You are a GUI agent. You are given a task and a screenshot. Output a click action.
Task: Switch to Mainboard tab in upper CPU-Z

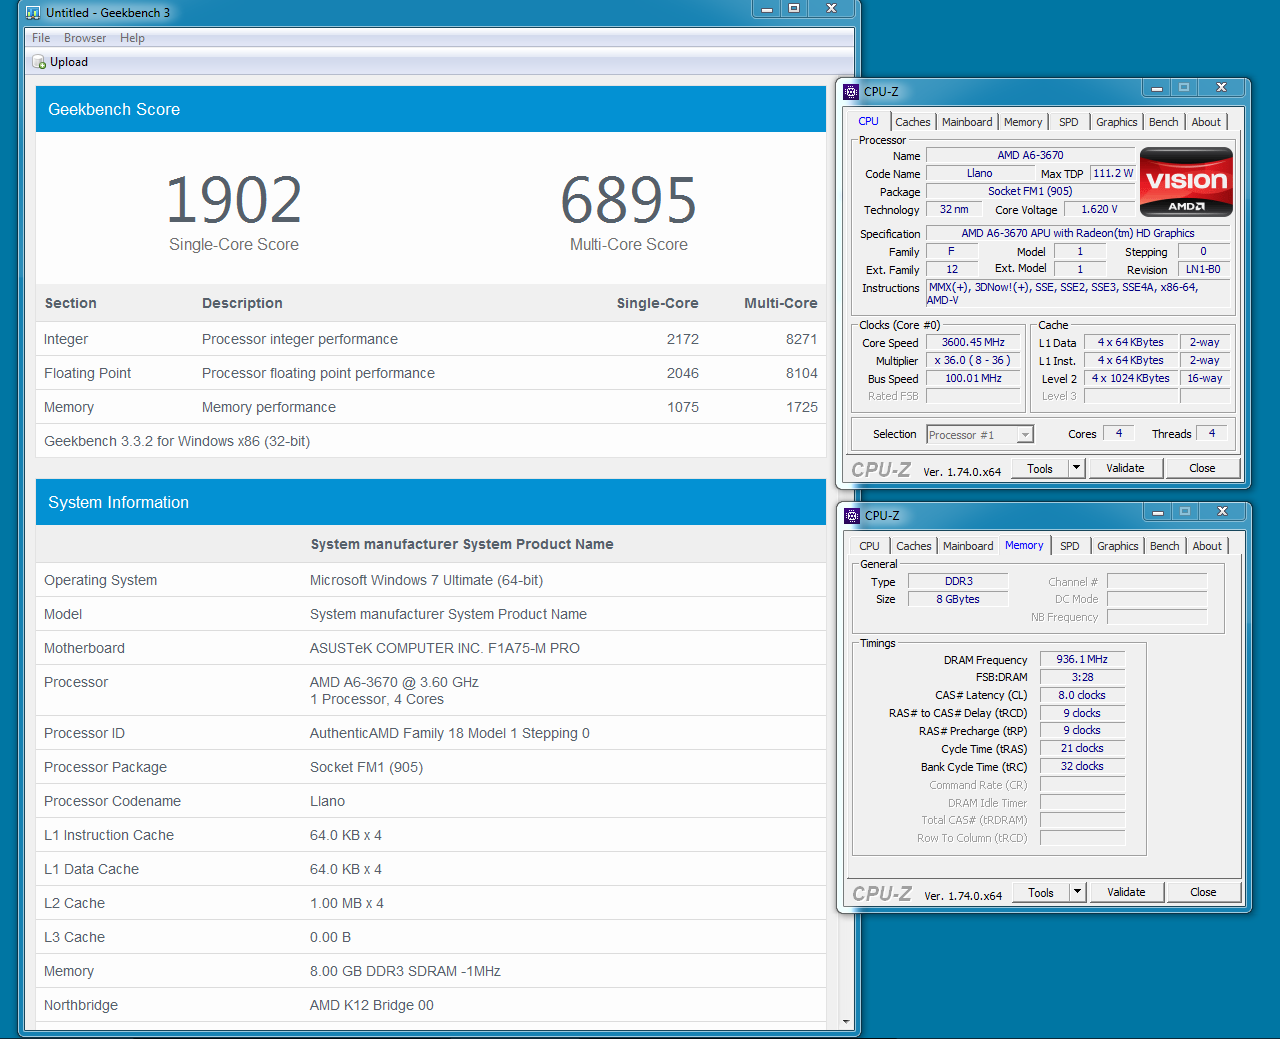pyautogui.click(x=967, y=122)
